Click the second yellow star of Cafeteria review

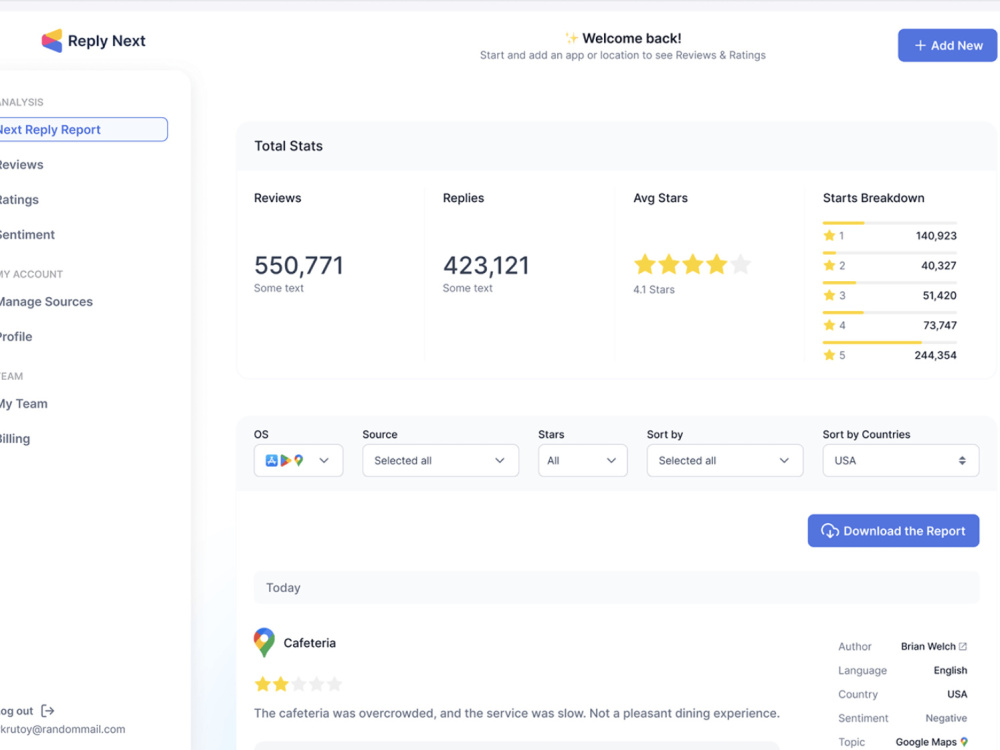coord(281,684)
